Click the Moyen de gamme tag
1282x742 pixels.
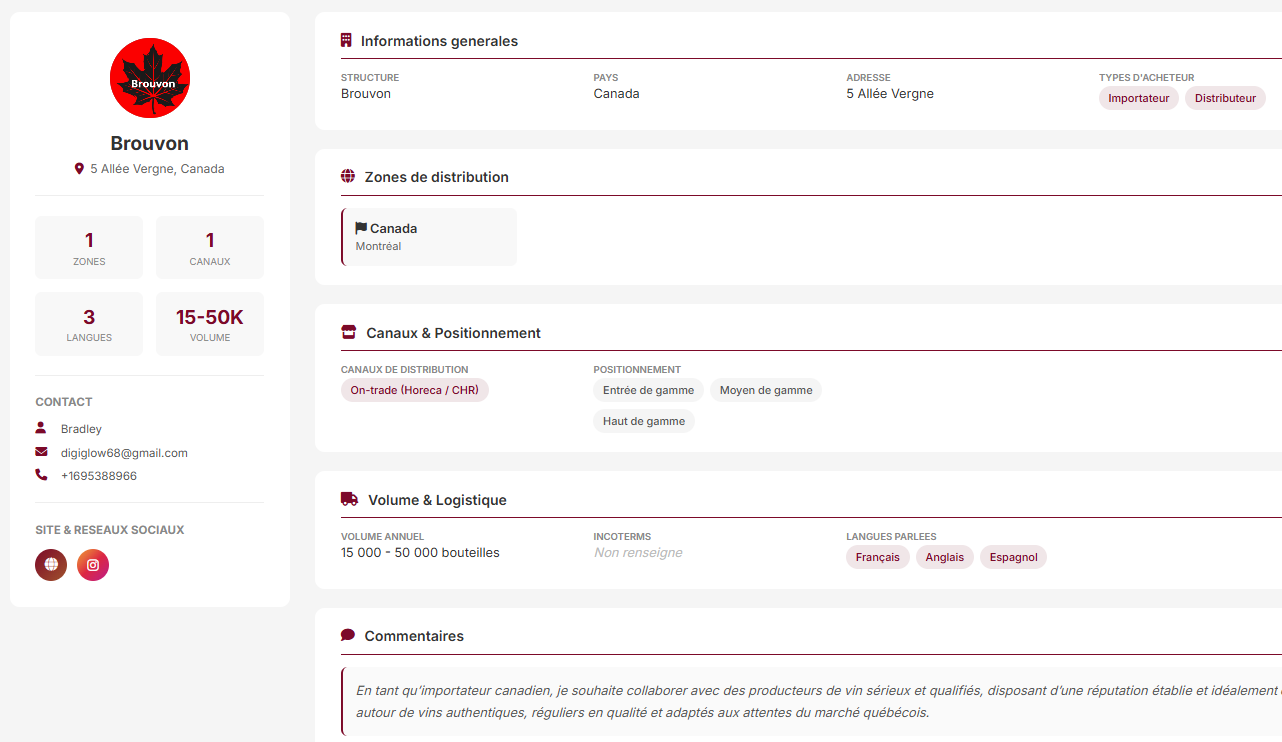(766, 390)
